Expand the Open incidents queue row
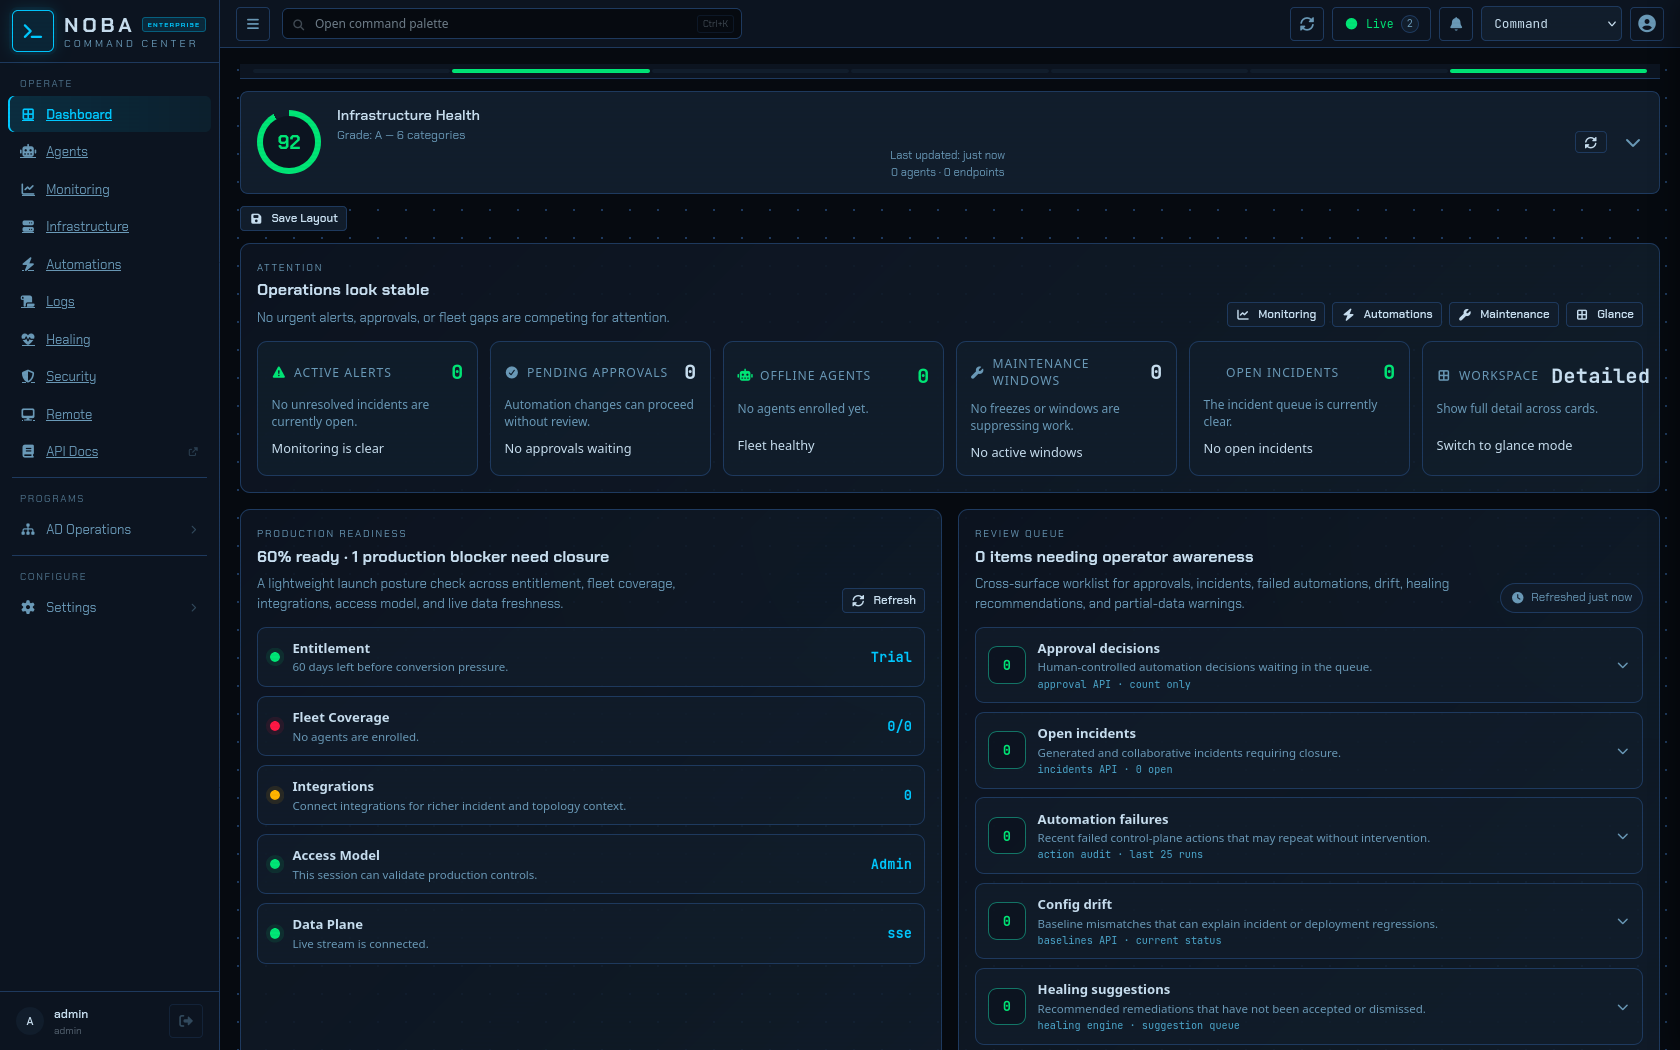 [1308, 750]
